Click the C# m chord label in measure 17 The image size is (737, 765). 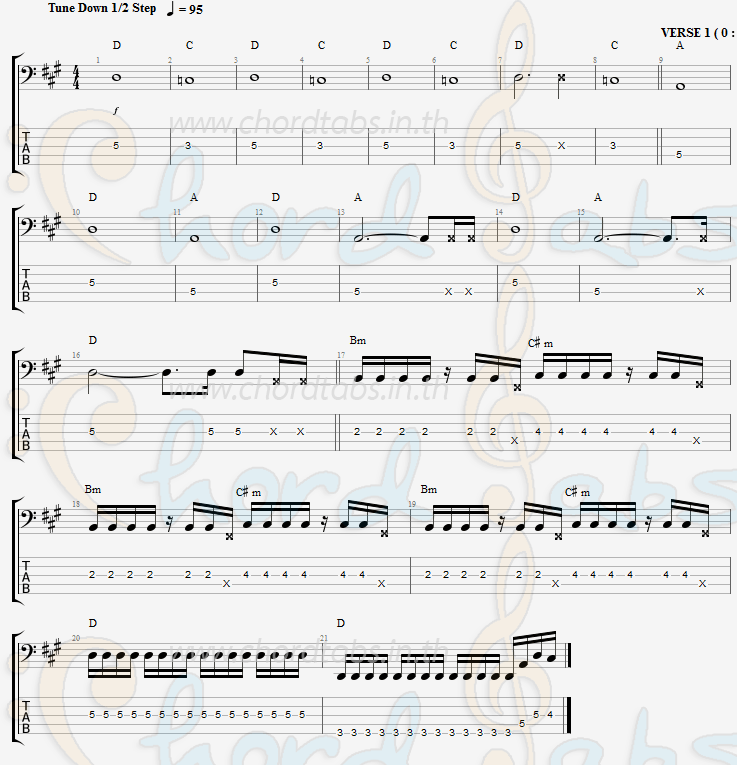coord(540,343)
